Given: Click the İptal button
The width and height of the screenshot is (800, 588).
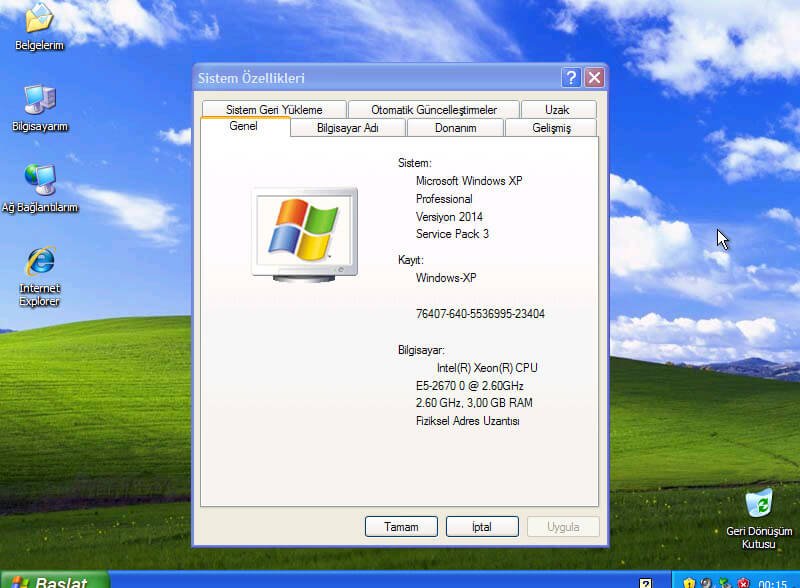Looking at the screenshot, I should 482,527.
